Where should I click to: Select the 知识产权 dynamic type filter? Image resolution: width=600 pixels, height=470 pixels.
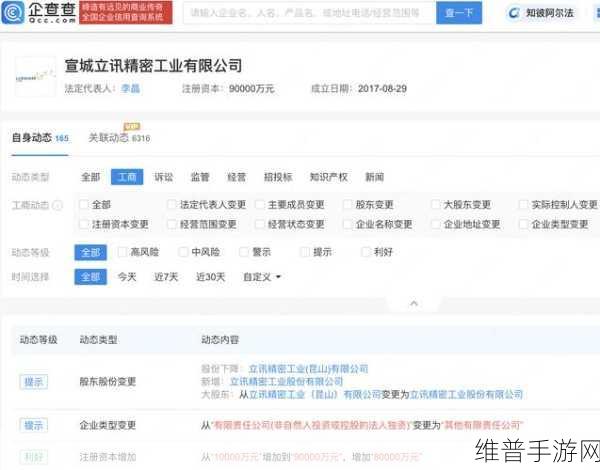pyautogui.click(x=329, y=177)
